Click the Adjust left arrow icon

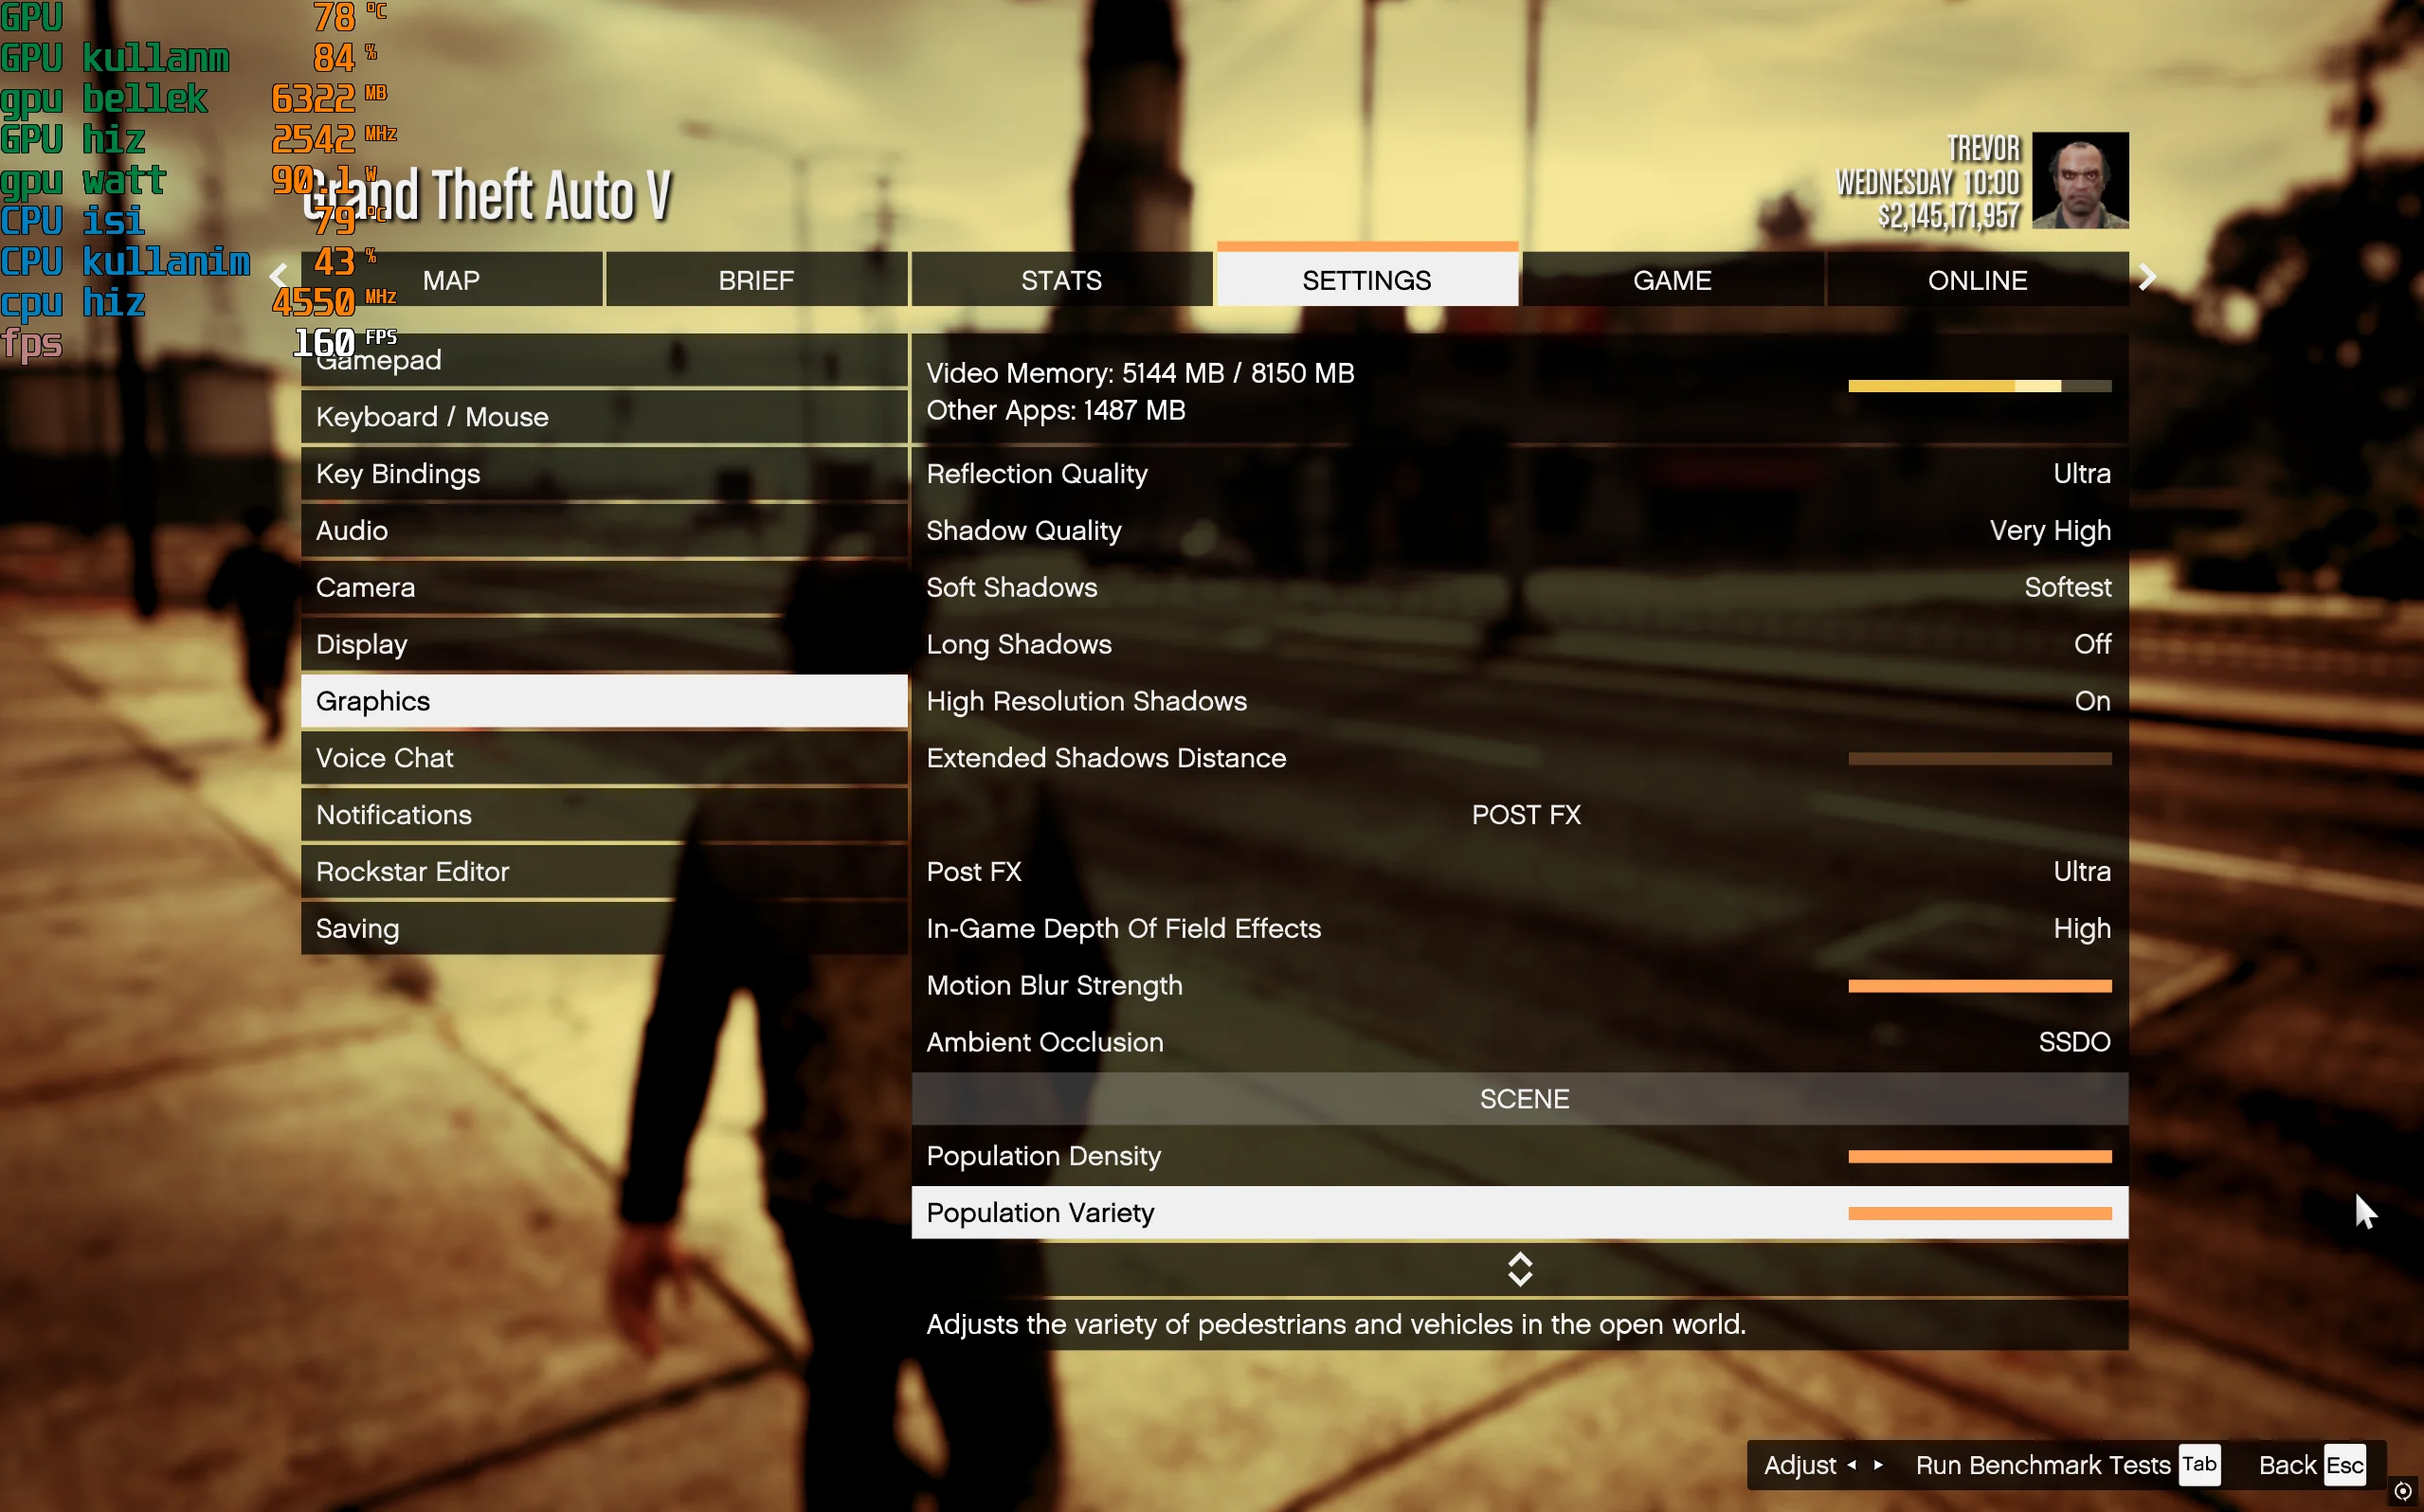(x=1851, y=1465)
